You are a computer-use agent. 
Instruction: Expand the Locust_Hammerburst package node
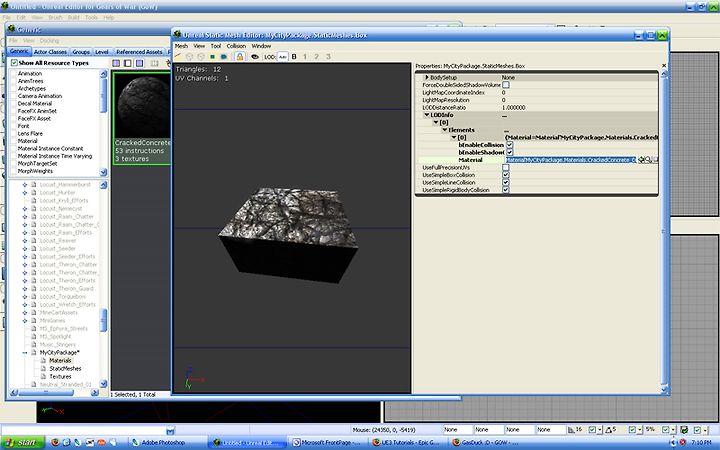point(25,185)
